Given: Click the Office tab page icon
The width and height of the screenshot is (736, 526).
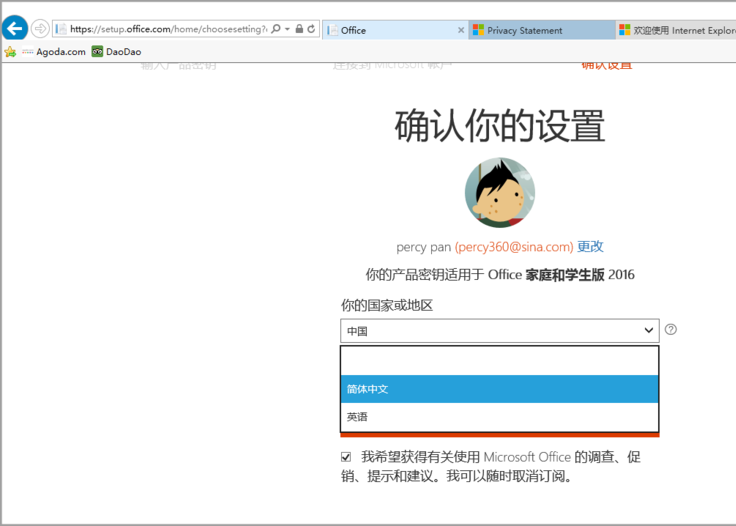Looking at the screenshot, I should (332, 30).
